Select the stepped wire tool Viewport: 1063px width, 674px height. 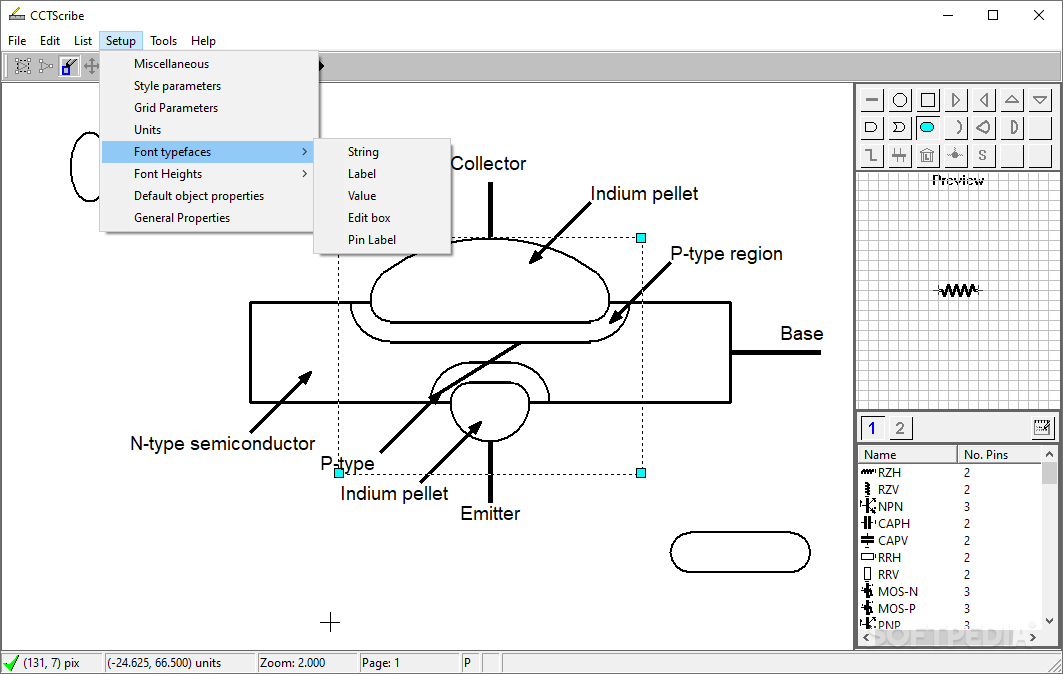click(872, 155)
